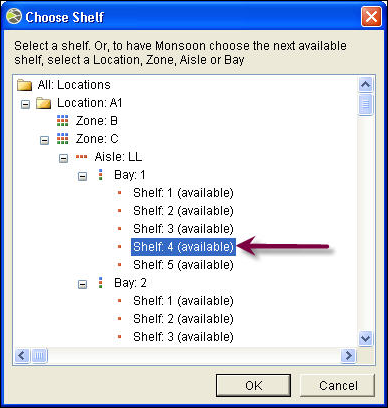Viewport: 388px width, 408px height.
Task: Collapse the Zone: C node
Action: pos(44,140)
